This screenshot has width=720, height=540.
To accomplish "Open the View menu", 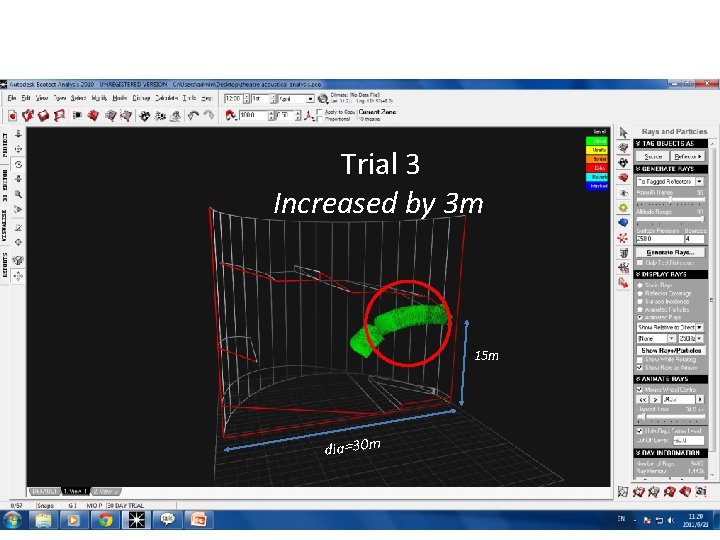I will click(x=42, y=98).
